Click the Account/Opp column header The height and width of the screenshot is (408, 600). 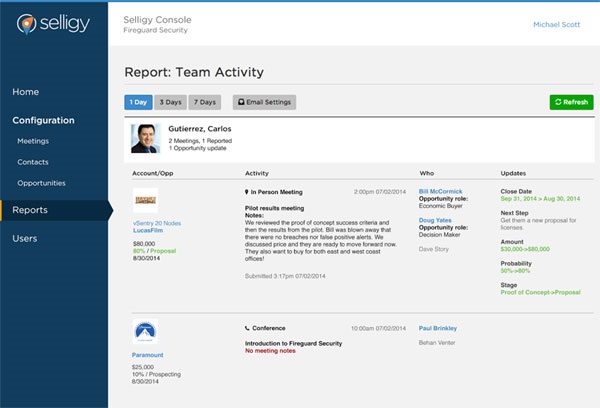click(x=153, y=173)
